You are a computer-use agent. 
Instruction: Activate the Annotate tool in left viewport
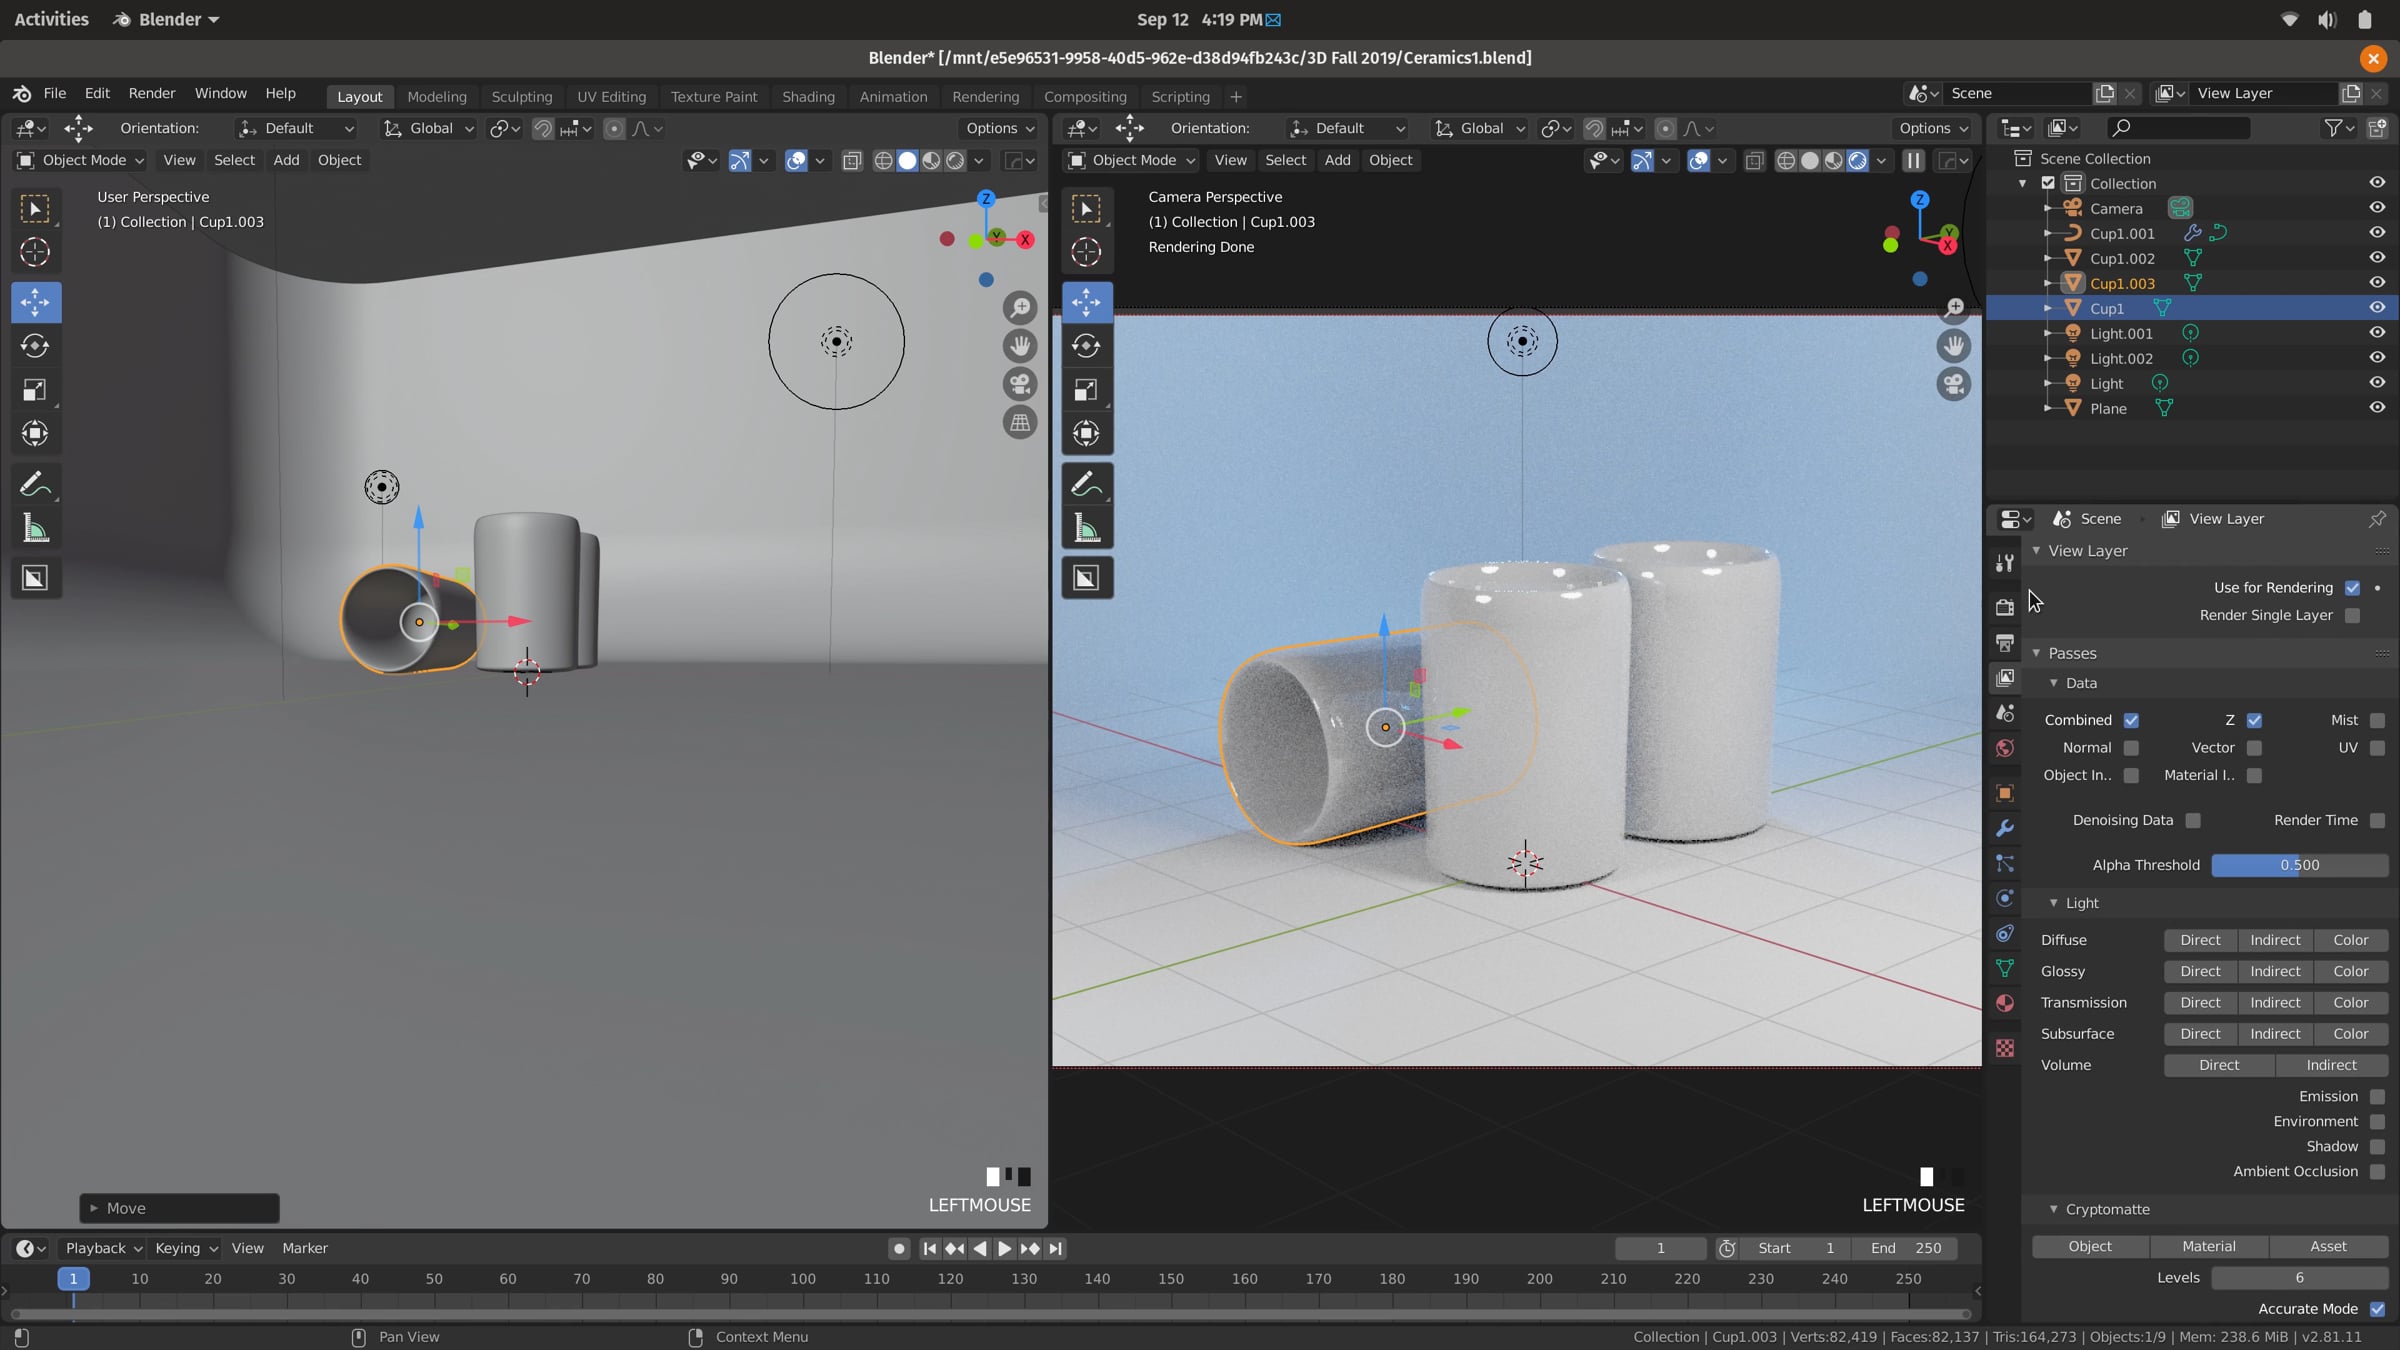tap(35, 484)
